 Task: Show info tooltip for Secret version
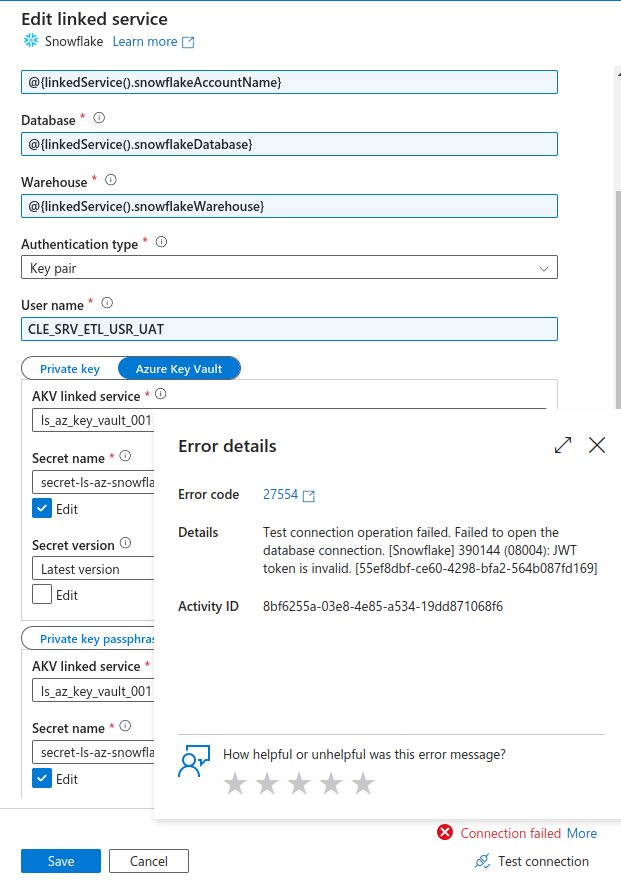tap(126, 543)
